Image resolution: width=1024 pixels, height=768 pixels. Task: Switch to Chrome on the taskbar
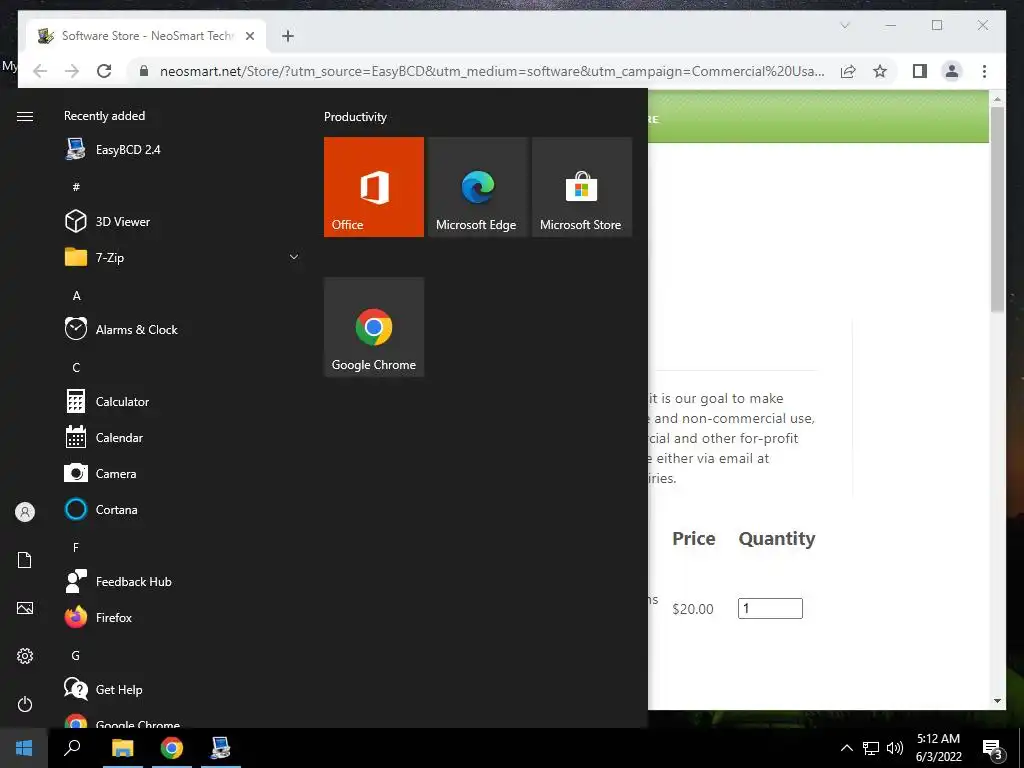tap(172, 748)
